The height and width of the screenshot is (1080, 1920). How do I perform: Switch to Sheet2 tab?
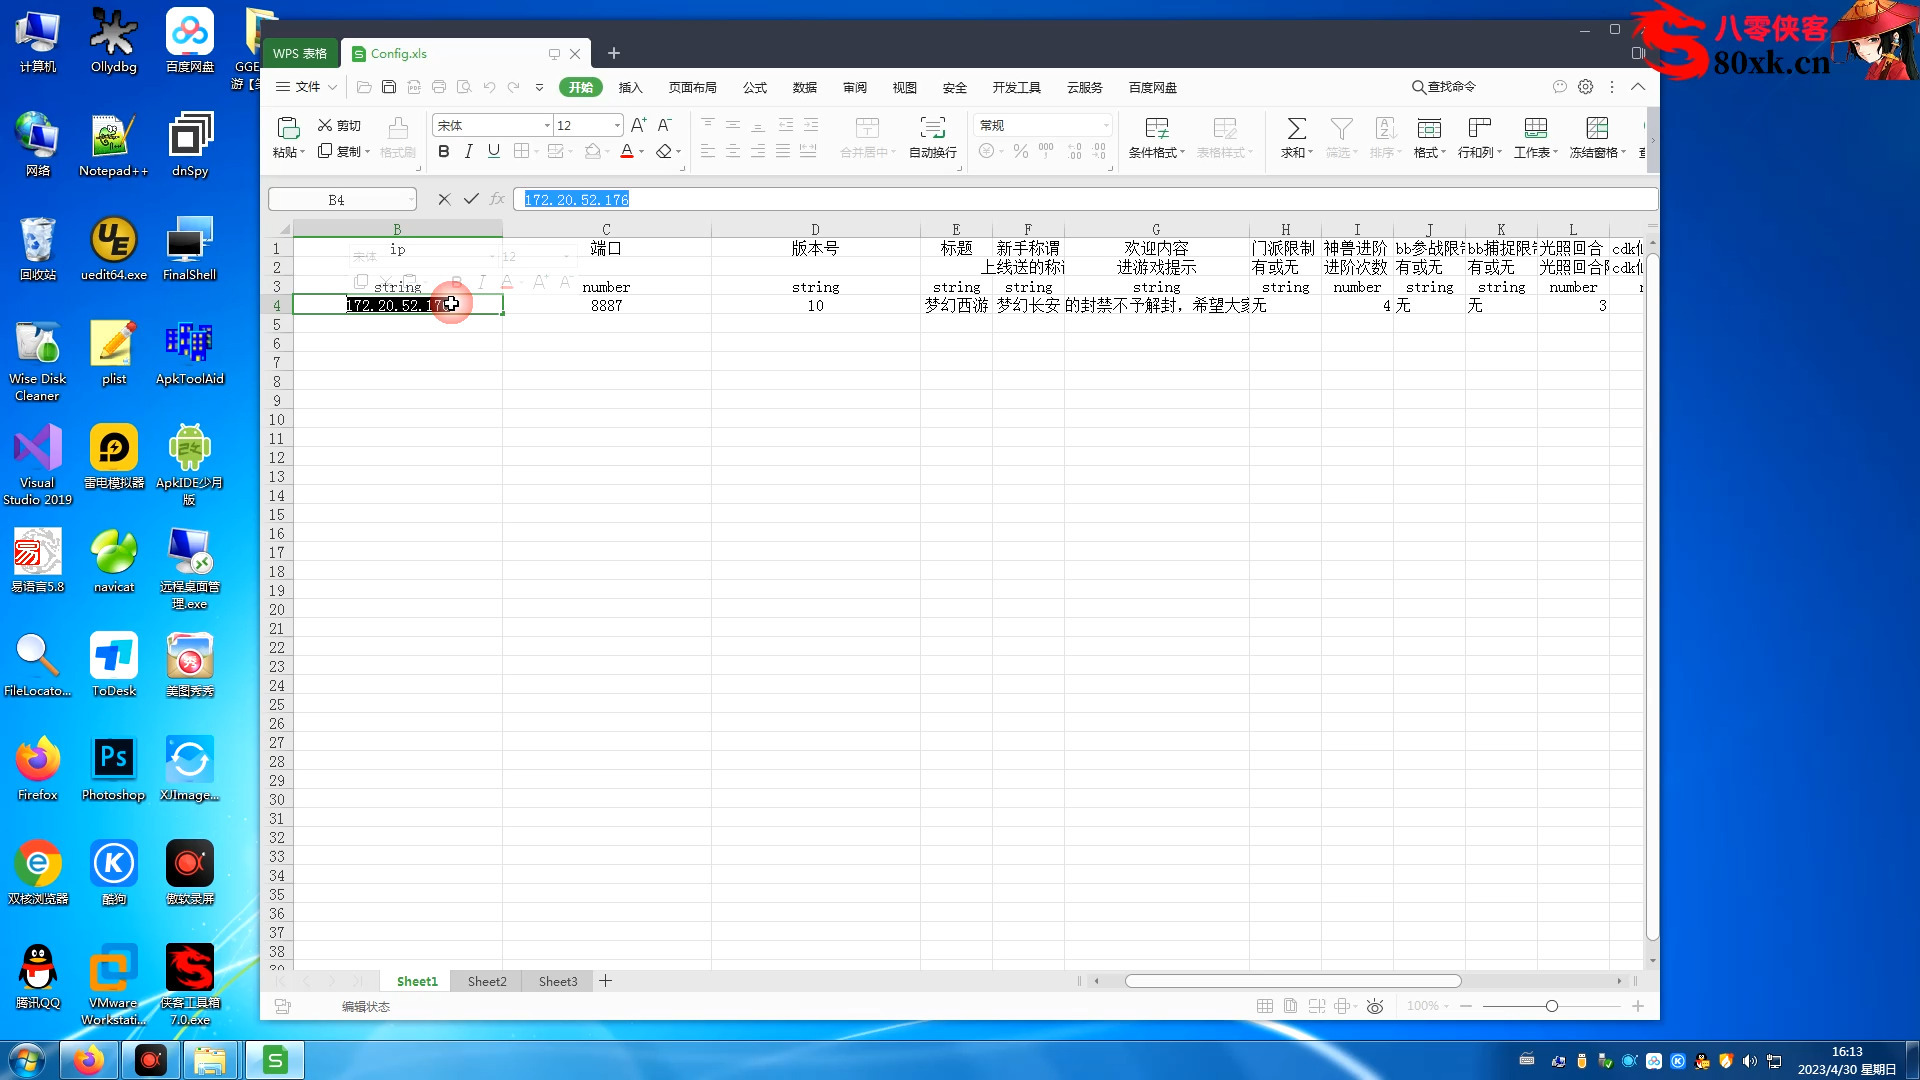click(x=487, y=981)
